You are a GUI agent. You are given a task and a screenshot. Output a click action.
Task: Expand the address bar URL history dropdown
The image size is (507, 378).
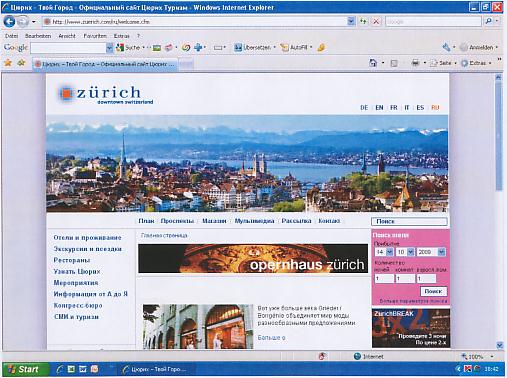(x=351, y=22)
